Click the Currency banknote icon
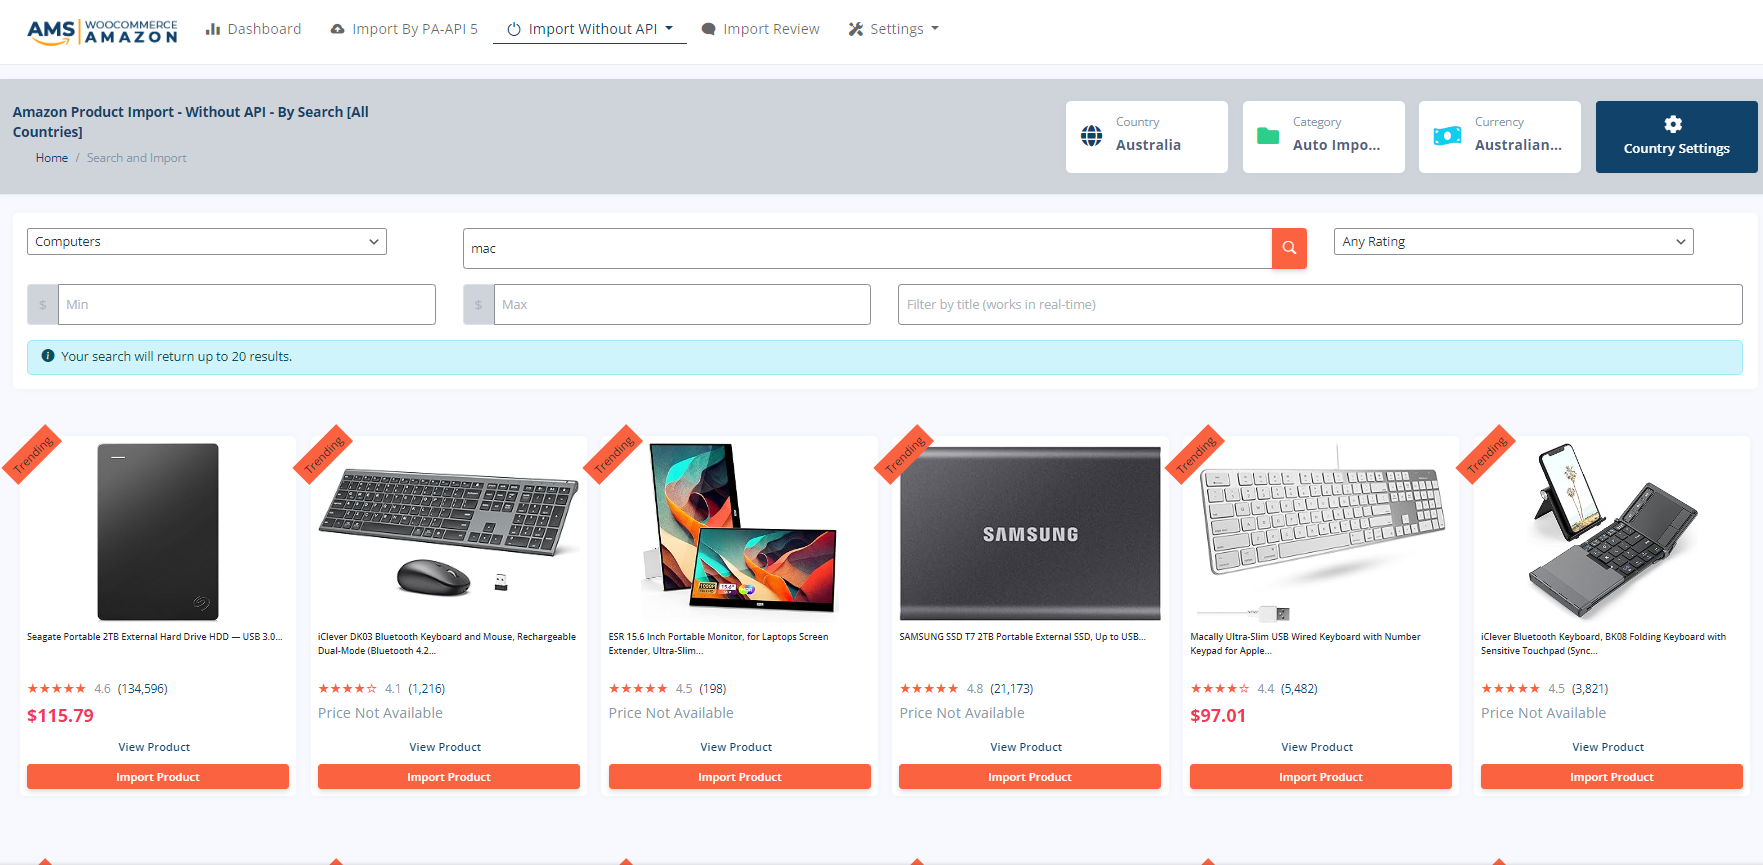This screenshot has width=1763, height=865. pyautogui.click(x=1447, y=136)
